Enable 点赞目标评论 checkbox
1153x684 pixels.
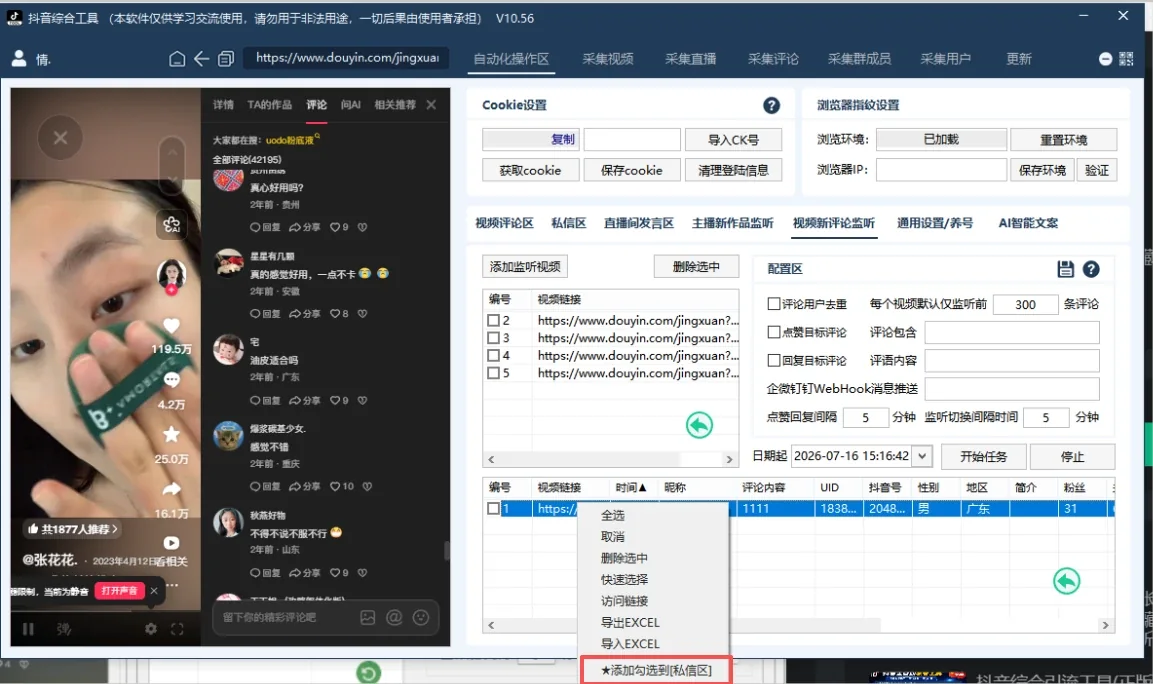pos(774,332)
